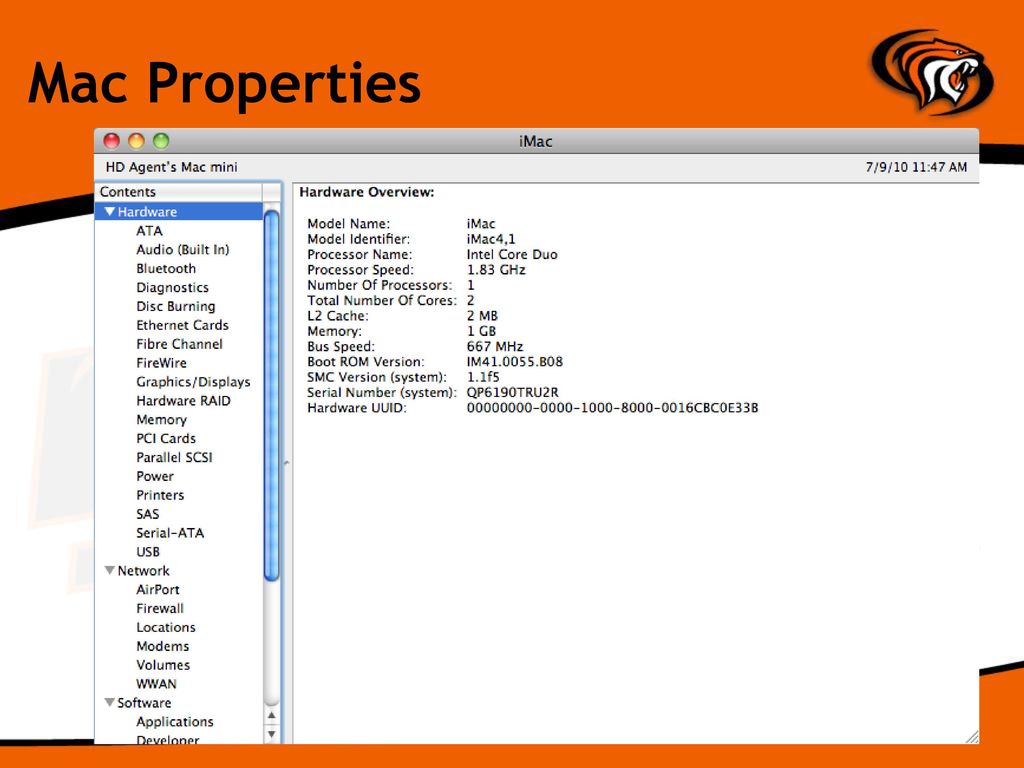The height and width of the screenshot is (768, 1024).
Task: Click processor name Intel Core Duo
Action: [x=512, y=255]
